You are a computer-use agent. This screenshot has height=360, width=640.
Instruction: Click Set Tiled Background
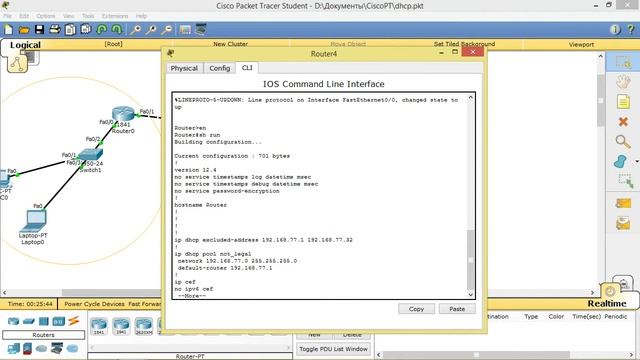click(x=464, y=44)
